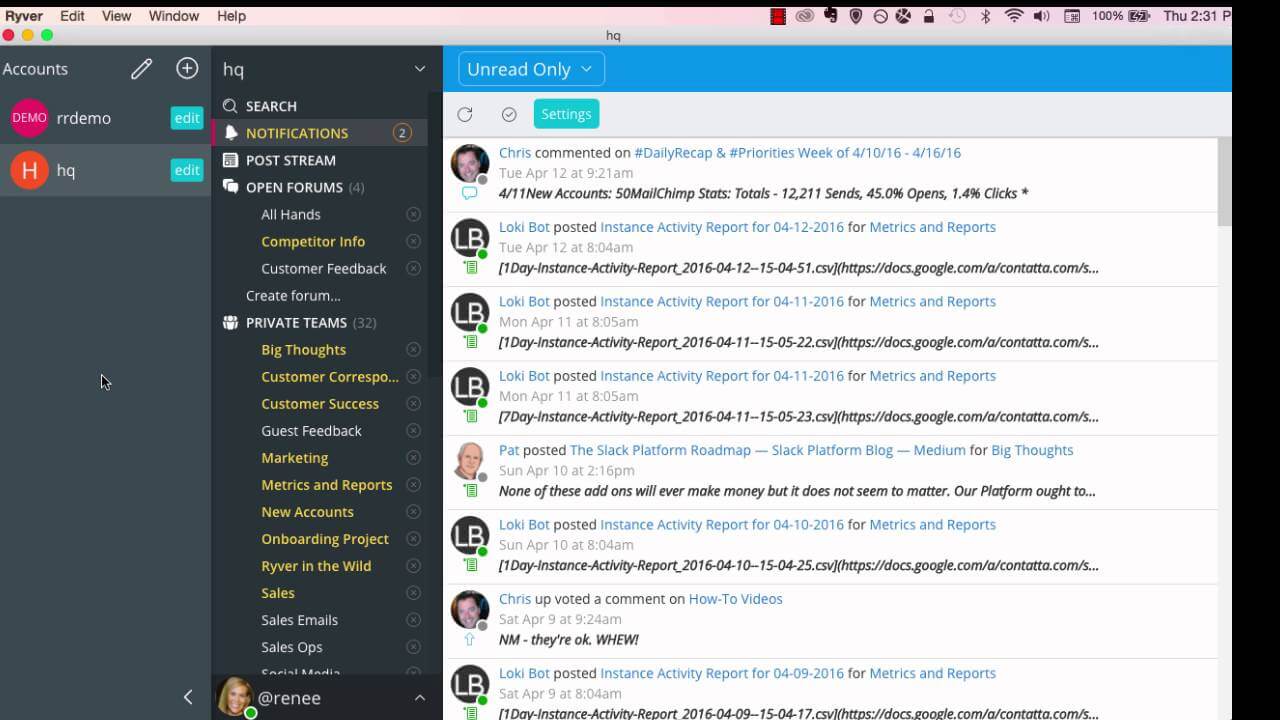1280x720 pixels.
Task: Open the How-To Videos link
Action: point(735,599)
